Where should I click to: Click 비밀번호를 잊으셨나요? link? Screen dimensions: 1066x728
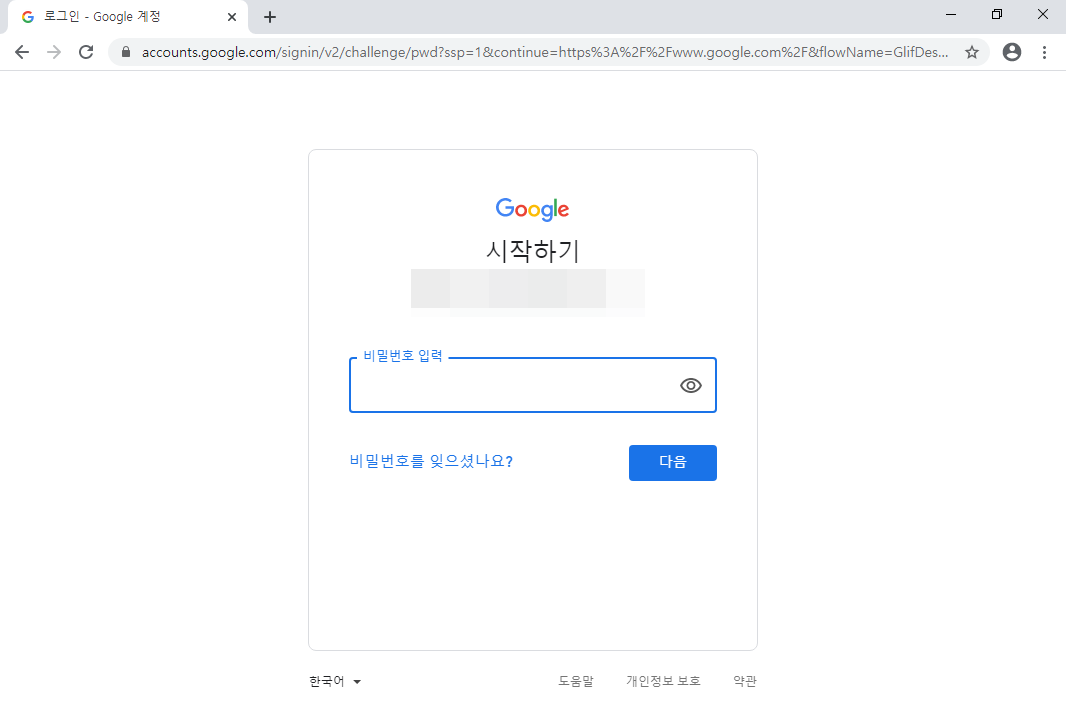(x=431, y=462)
